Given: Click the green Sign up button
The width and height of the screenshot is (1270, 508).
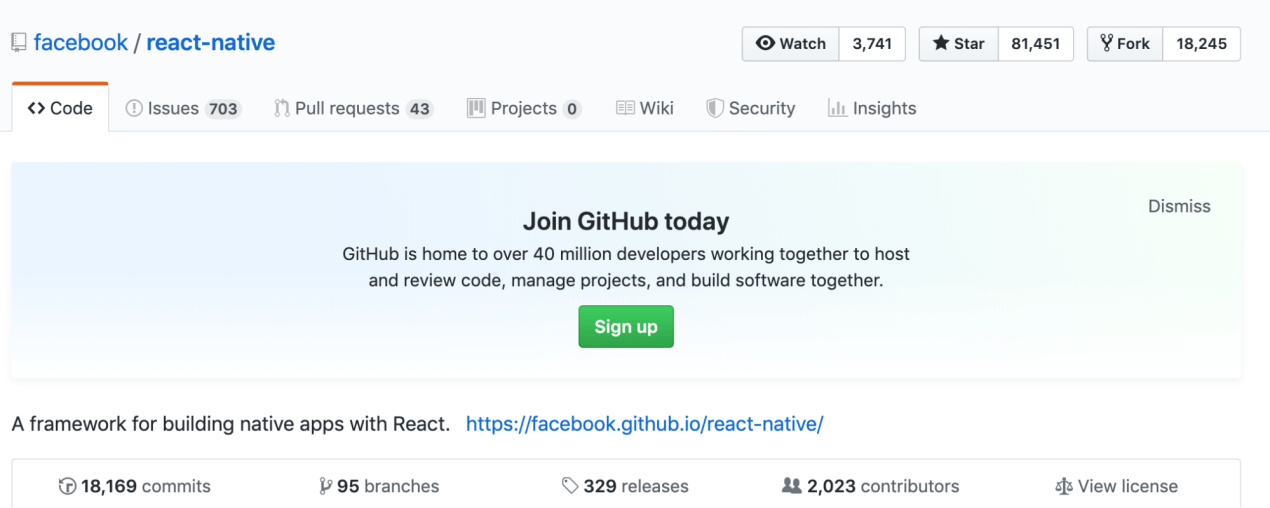Looking at the screenshot, I should click(626, 327).
